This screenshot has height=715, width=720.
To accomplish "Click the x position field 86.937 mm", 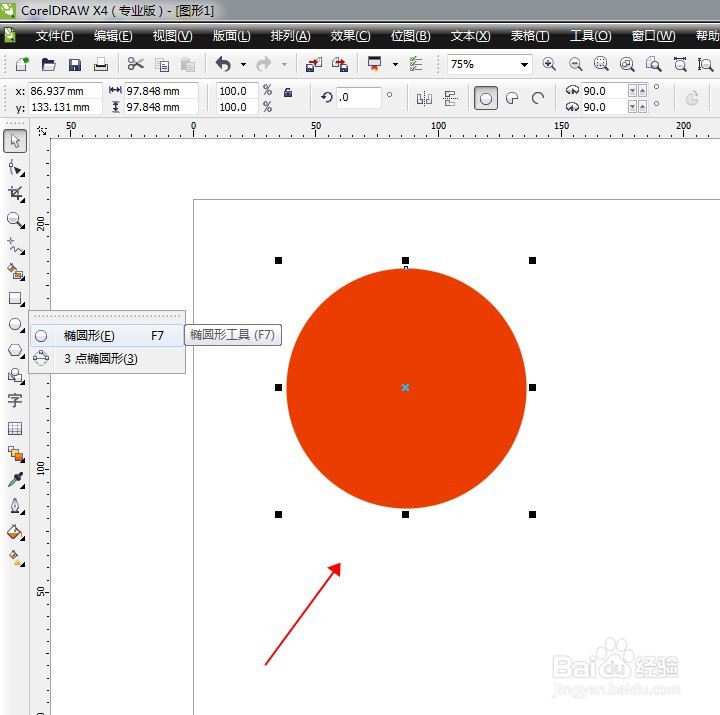I will (x=65, y=91).
